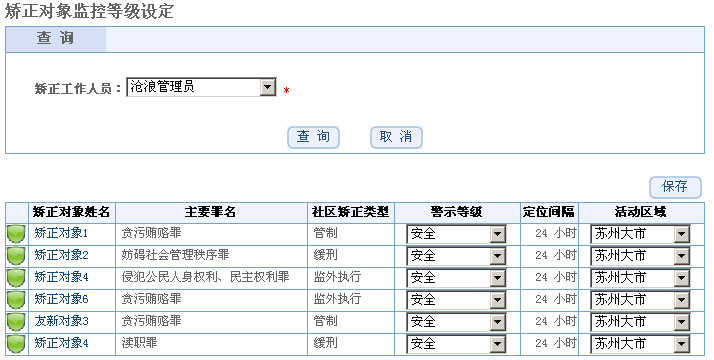Select the green shield in the 渎职罪 row
This screenshot has width=714, height=360.
click(16, 344)
